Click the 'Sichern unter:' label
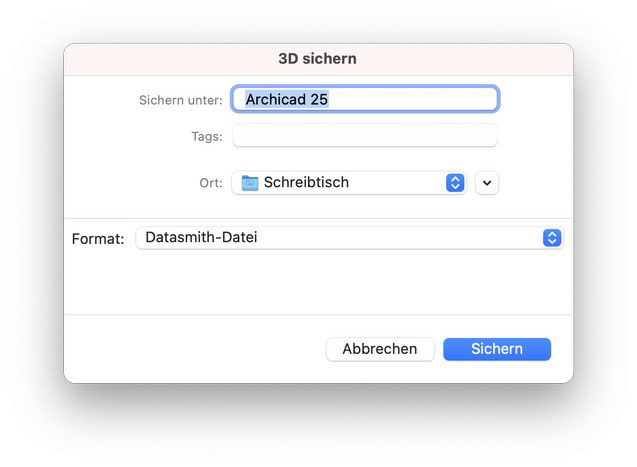This screenshot has height=467, width=637. pyautogui.click(x=181, y=100)
